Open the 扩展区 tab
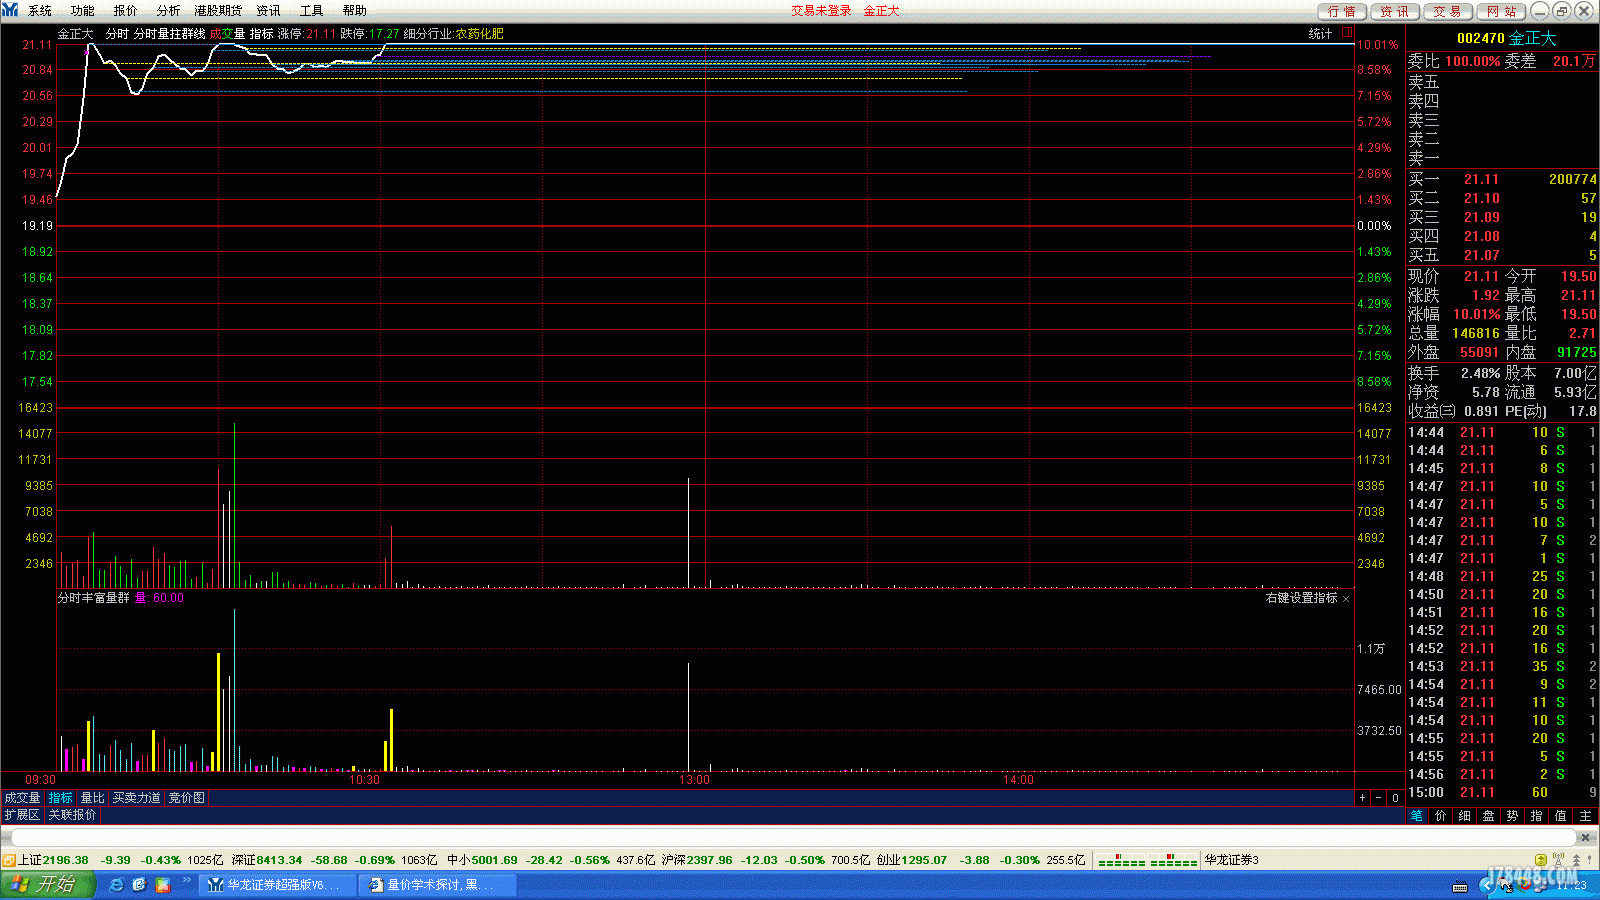 tap(22, 815)
